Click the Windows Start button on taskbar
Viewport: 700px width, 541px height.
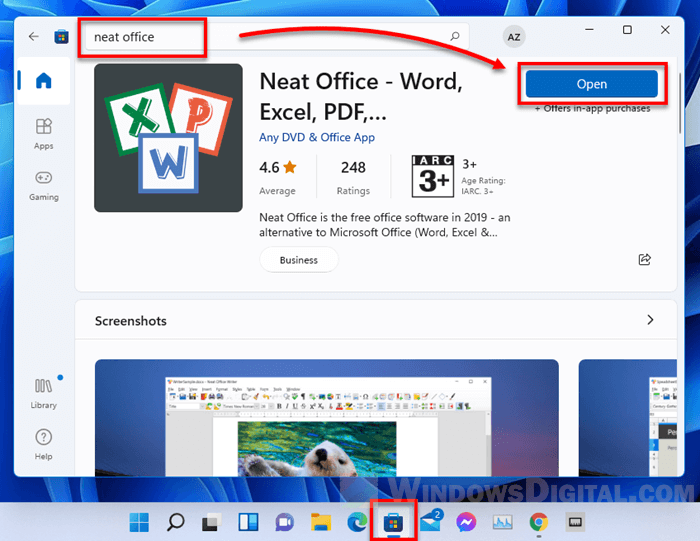click(x=139, y=521)
